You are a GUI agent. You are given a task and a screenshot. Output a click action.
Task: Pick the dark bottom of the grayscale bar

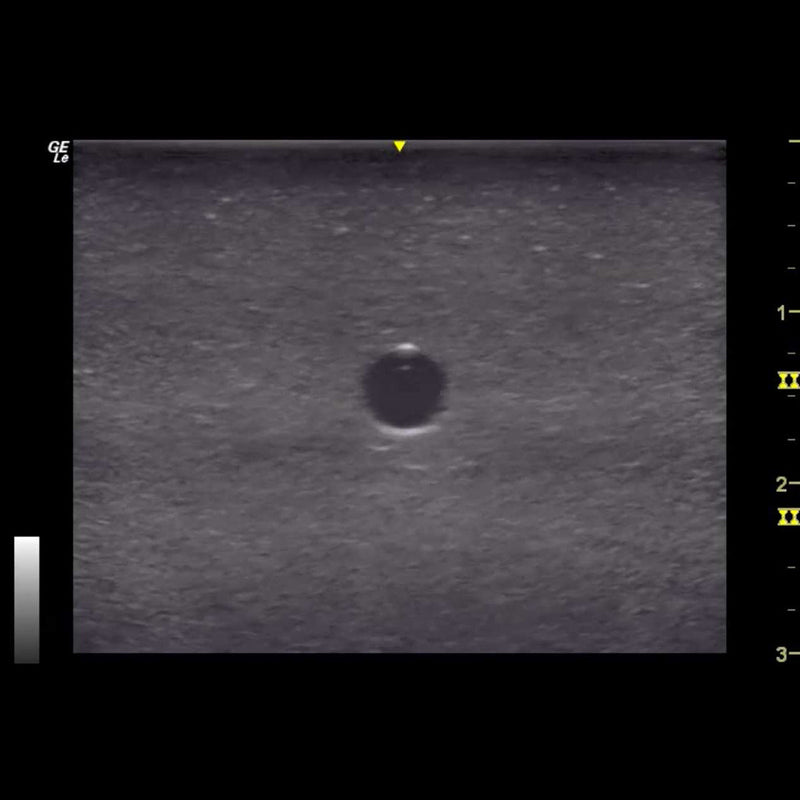point(27,656)
